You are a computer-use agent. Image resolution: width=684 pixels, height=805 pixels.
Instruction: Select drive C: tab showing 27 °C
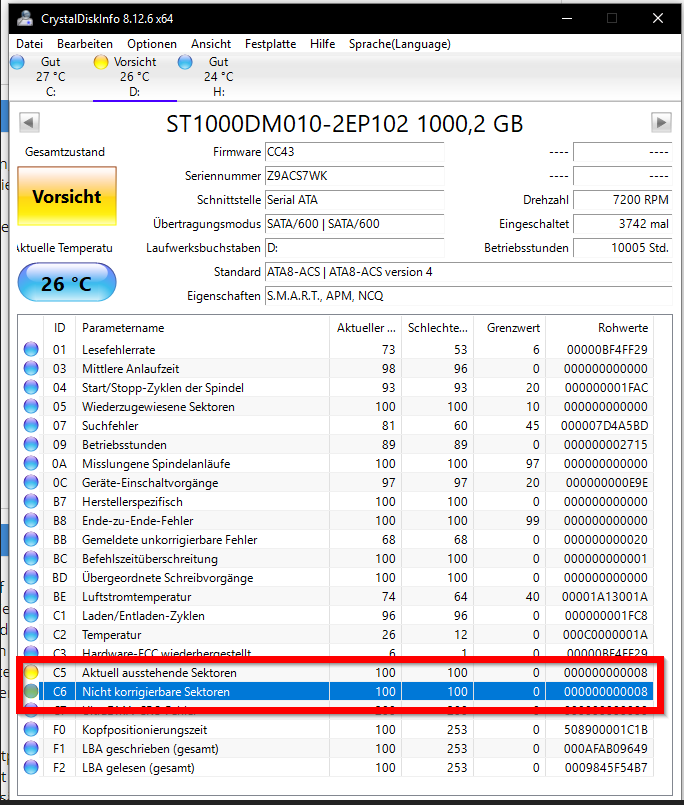pyautogui.click(x=51, y=76)
